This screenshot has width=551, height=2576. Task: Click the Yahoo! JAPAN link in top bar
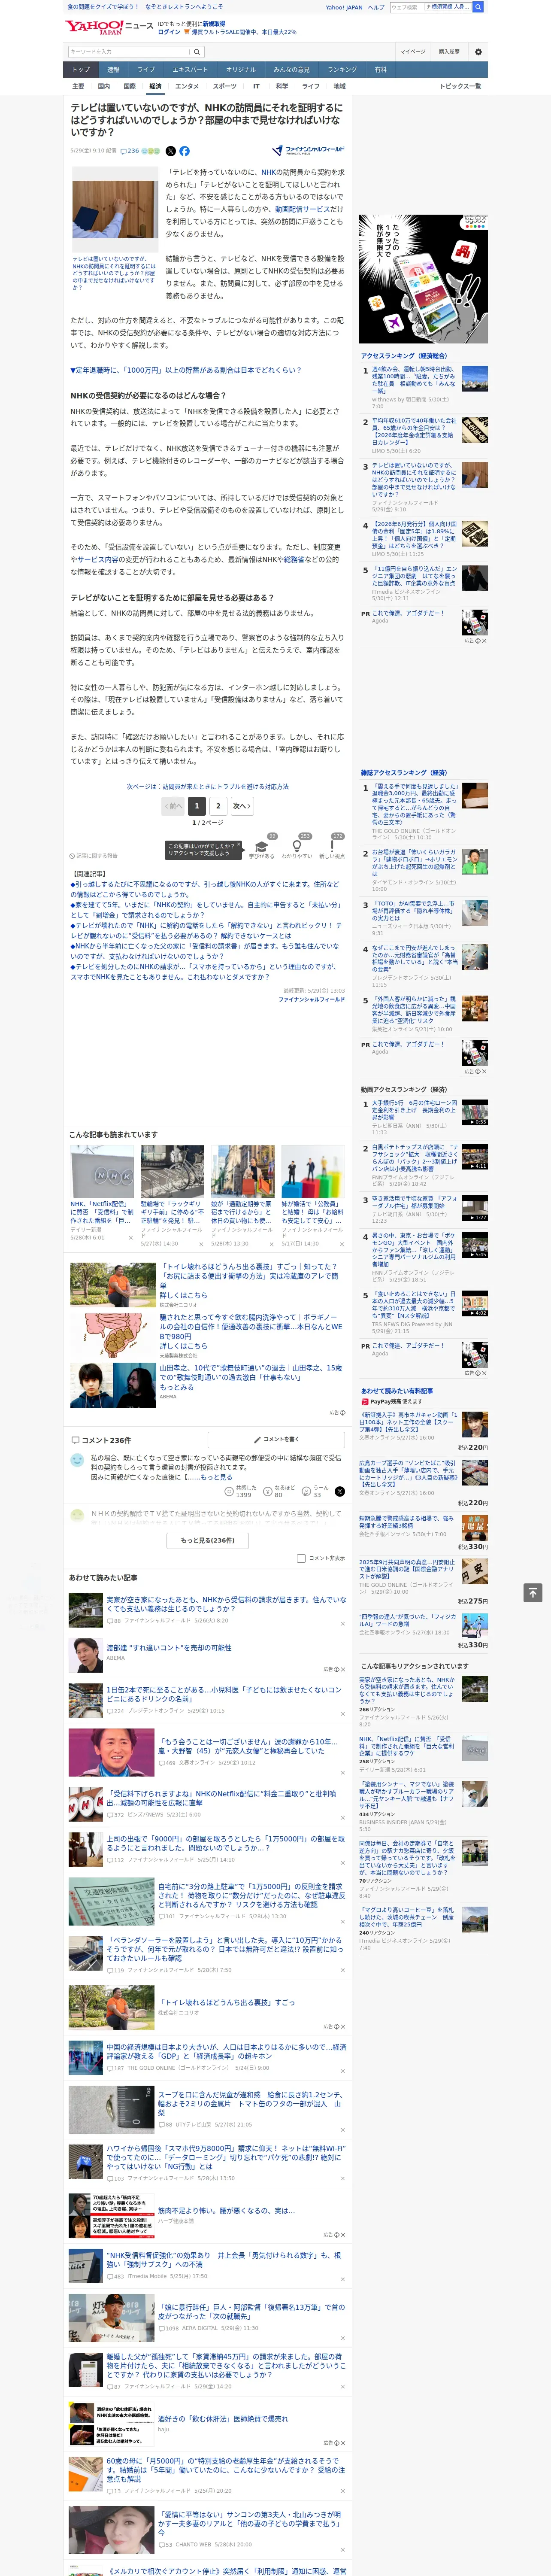[x=344, y=7]
